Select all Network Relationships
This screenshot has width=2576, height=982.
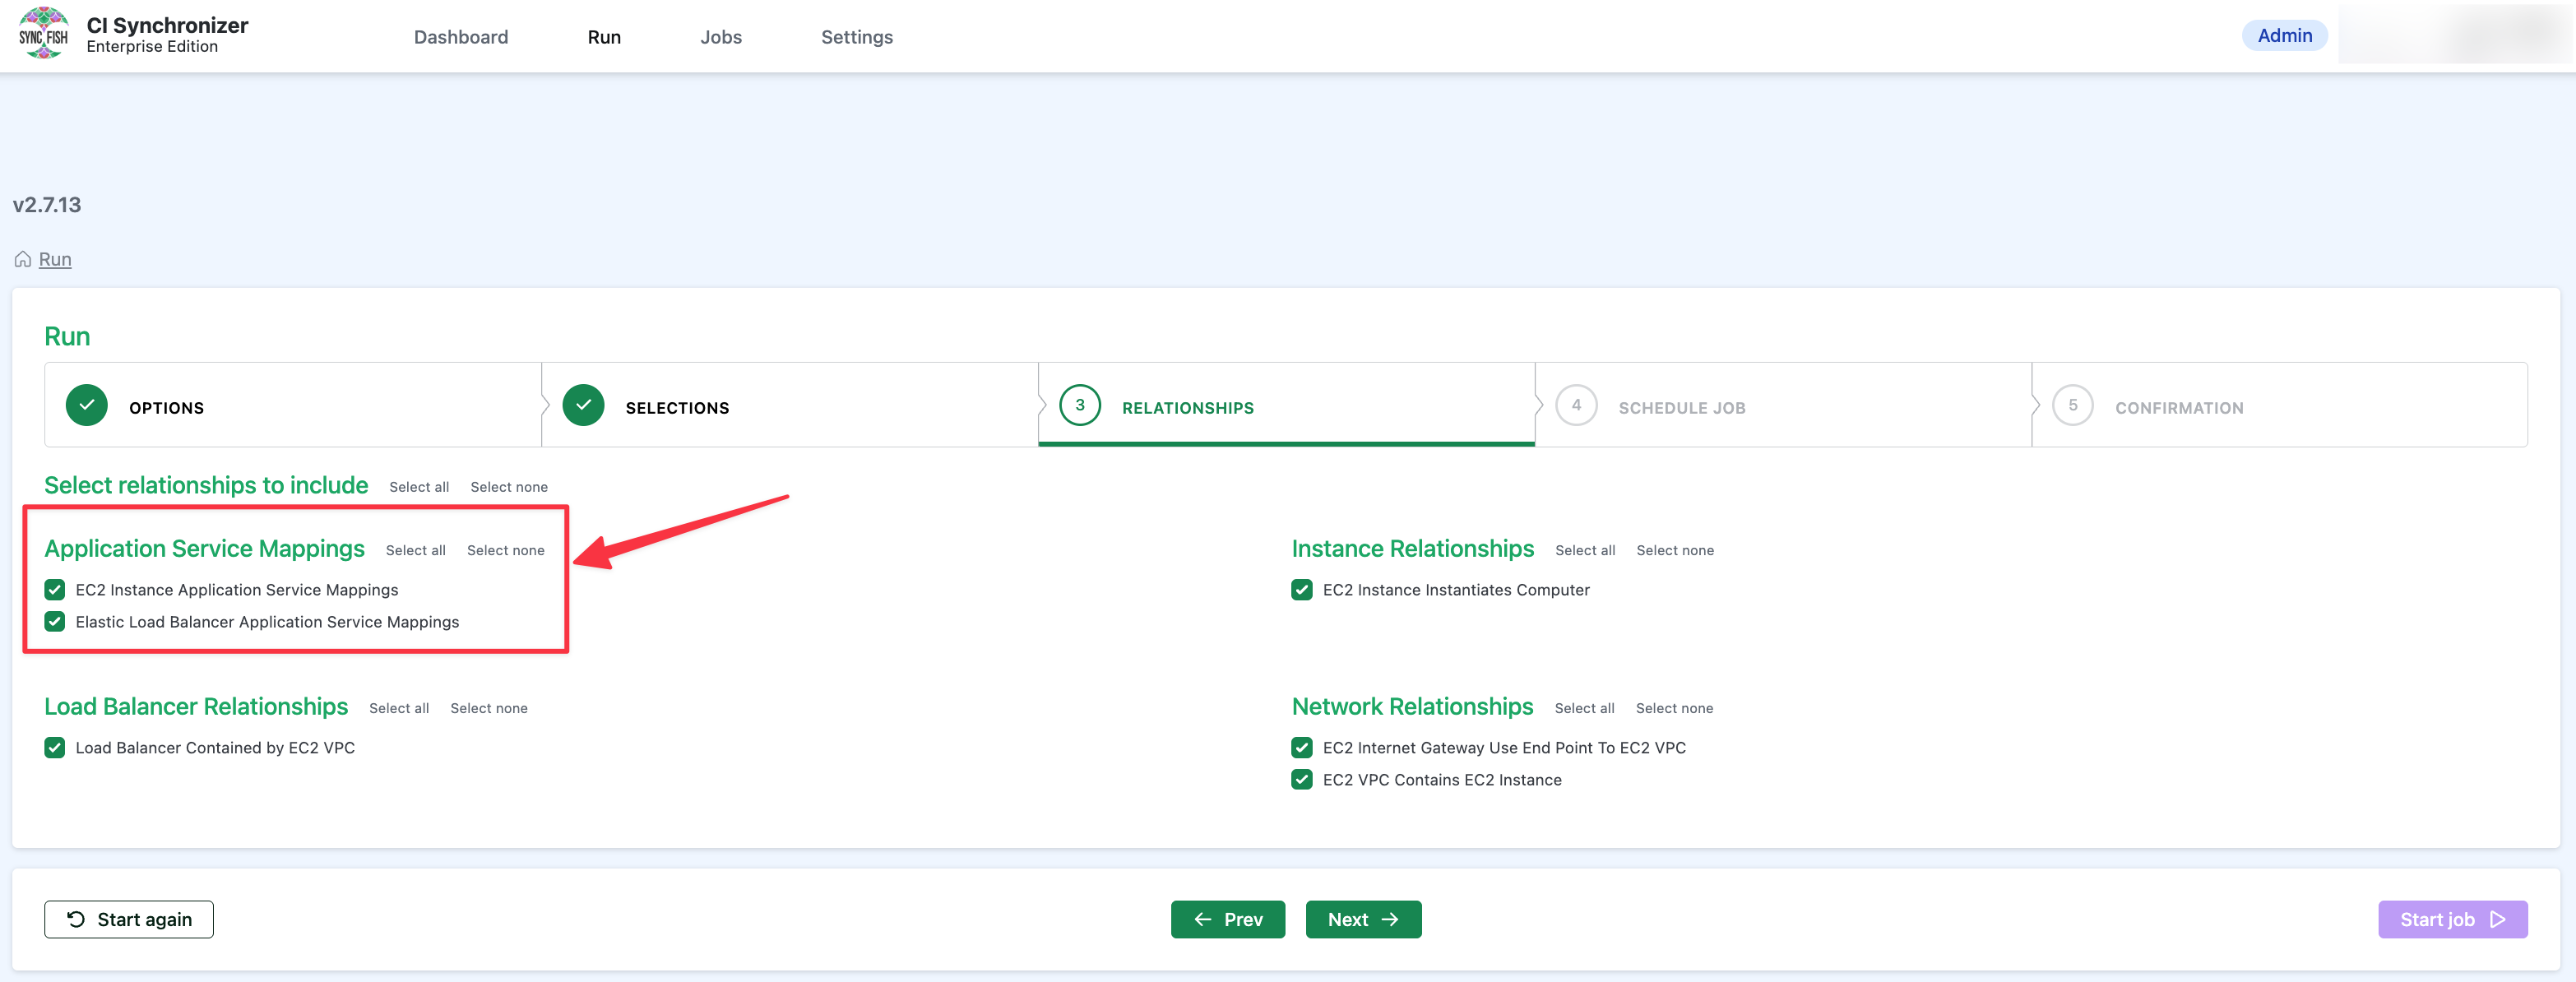(1584, 708)
